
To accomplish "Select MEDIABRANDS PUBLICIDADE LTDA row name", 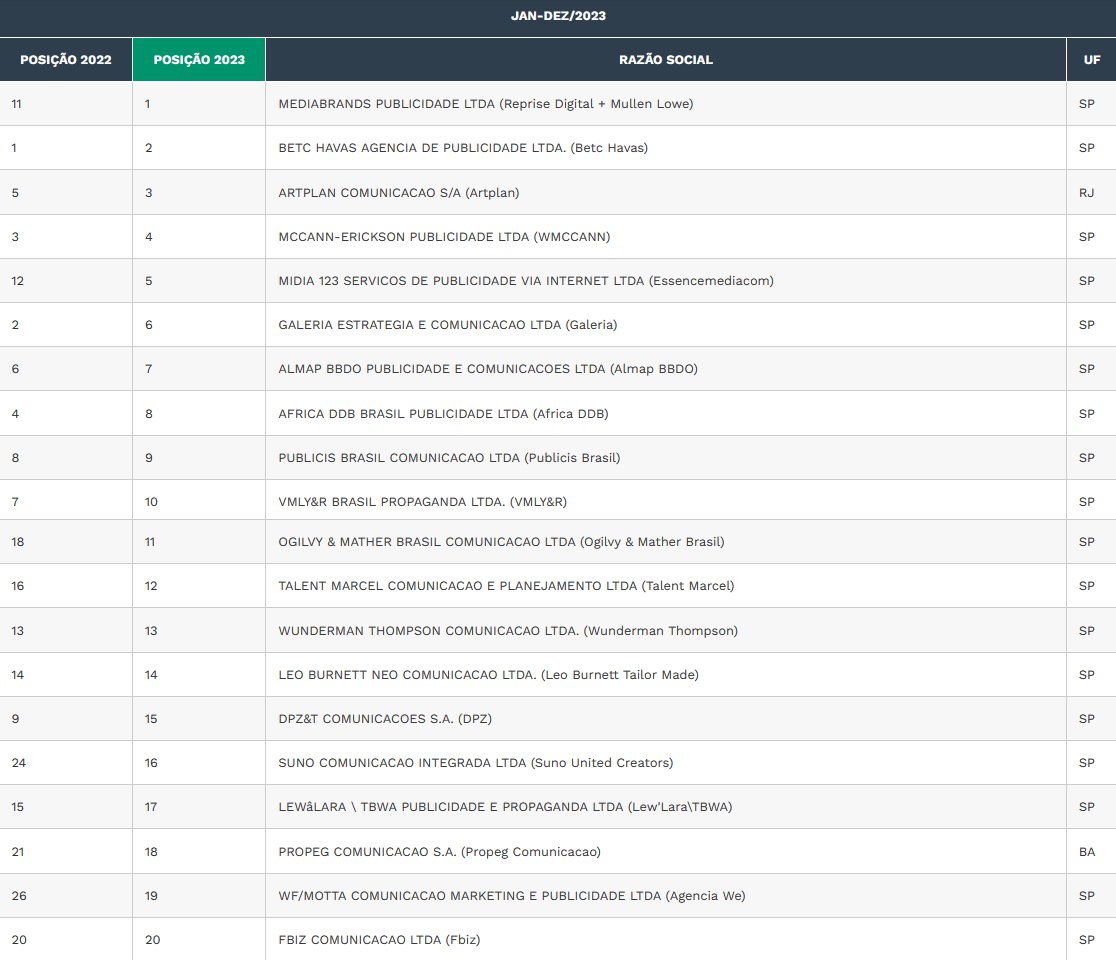I will (485, 104).
